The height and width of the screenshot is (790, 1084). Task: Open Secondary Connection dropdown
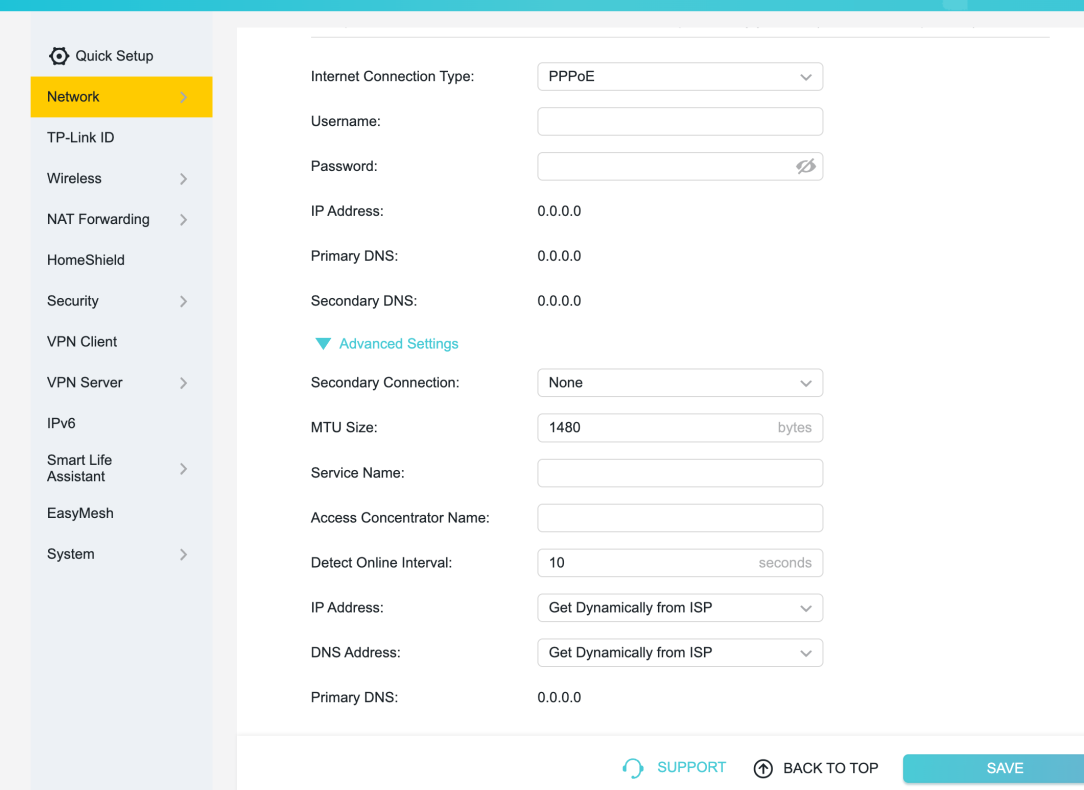click(x=680, y=383)
